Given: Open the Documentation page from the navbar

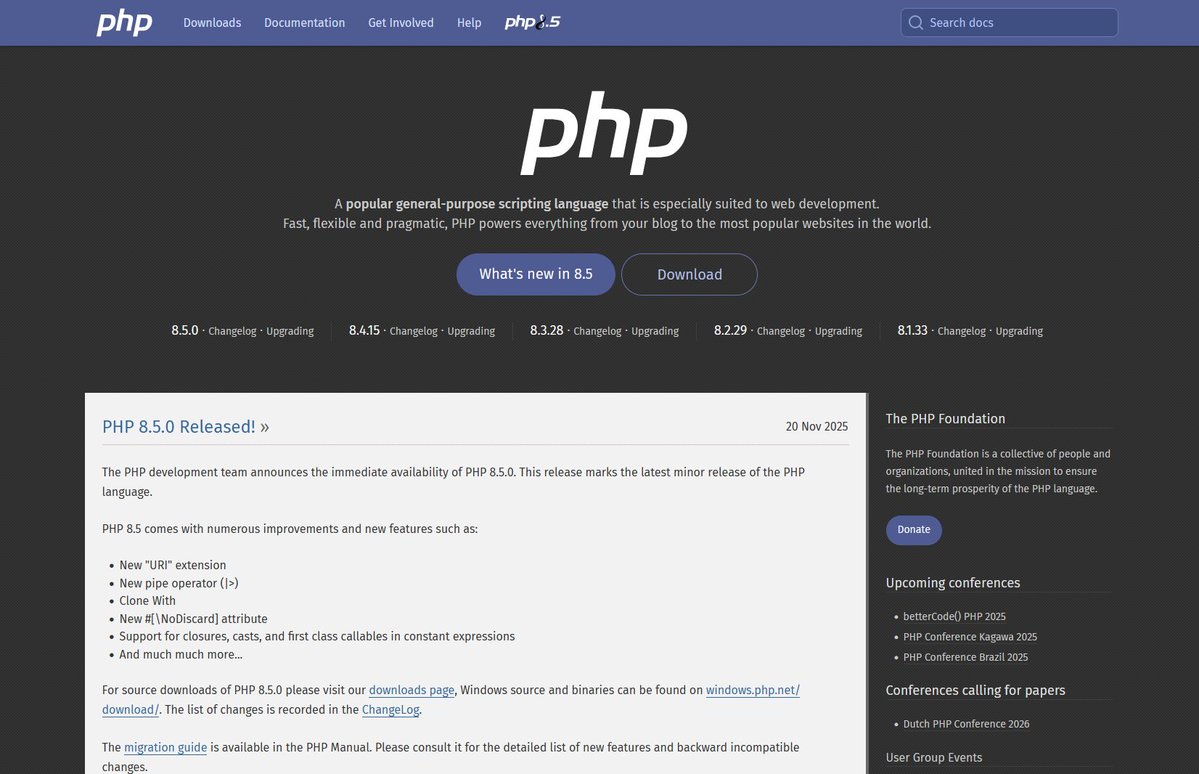Looking at the screenshot, I should 304,22.
